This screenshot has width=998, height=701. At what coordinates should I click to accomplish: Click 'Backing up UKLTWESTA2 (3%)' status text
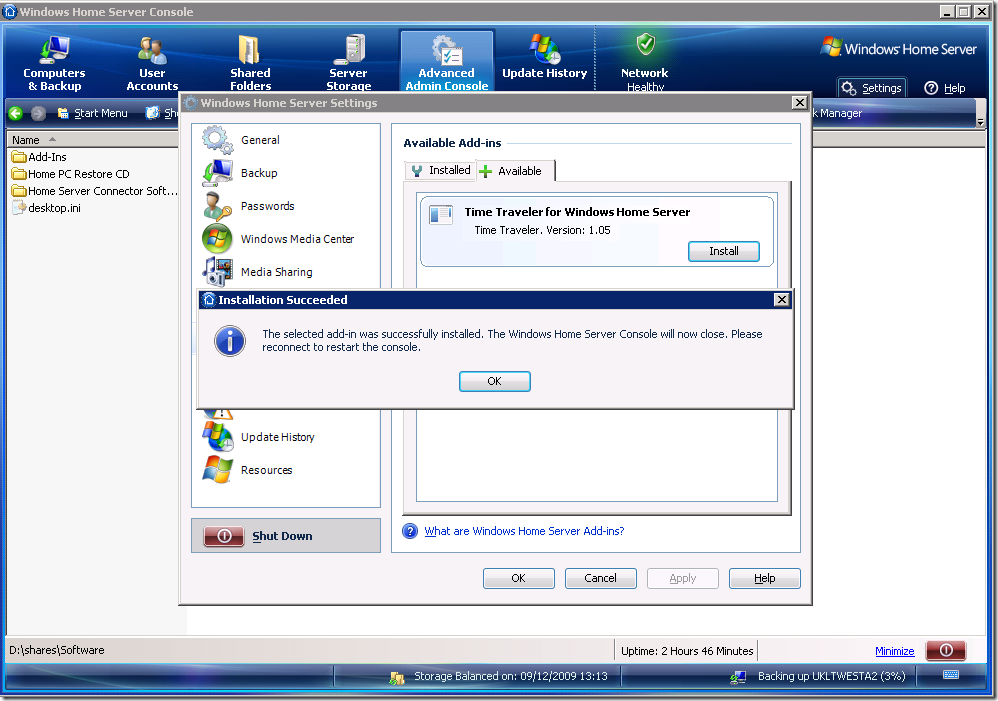tap(831, 676)
